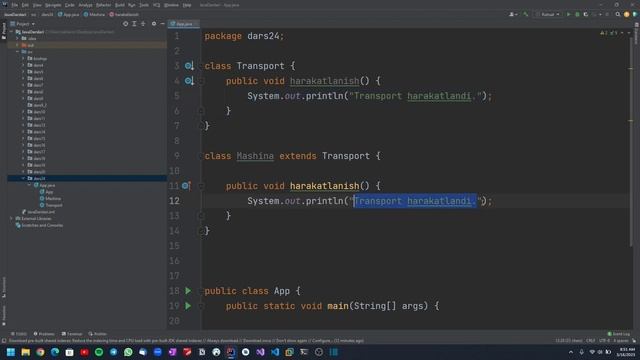This screenshot has height=360, width=640.
Task: Open the run configuration dropdown
Action: click(549, 15)
